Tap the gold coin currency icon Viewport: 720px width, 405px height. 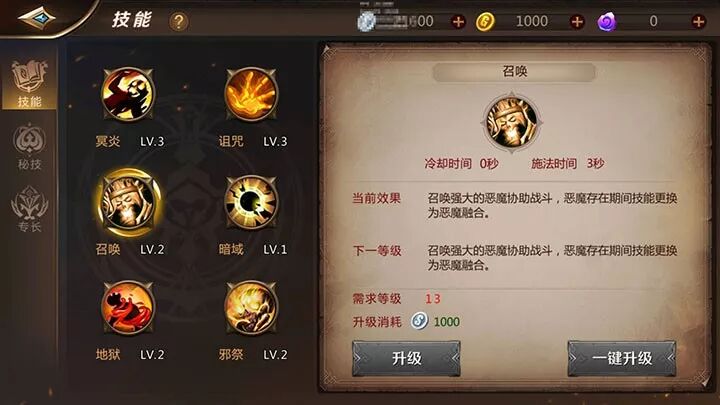[x=485, y=22]
